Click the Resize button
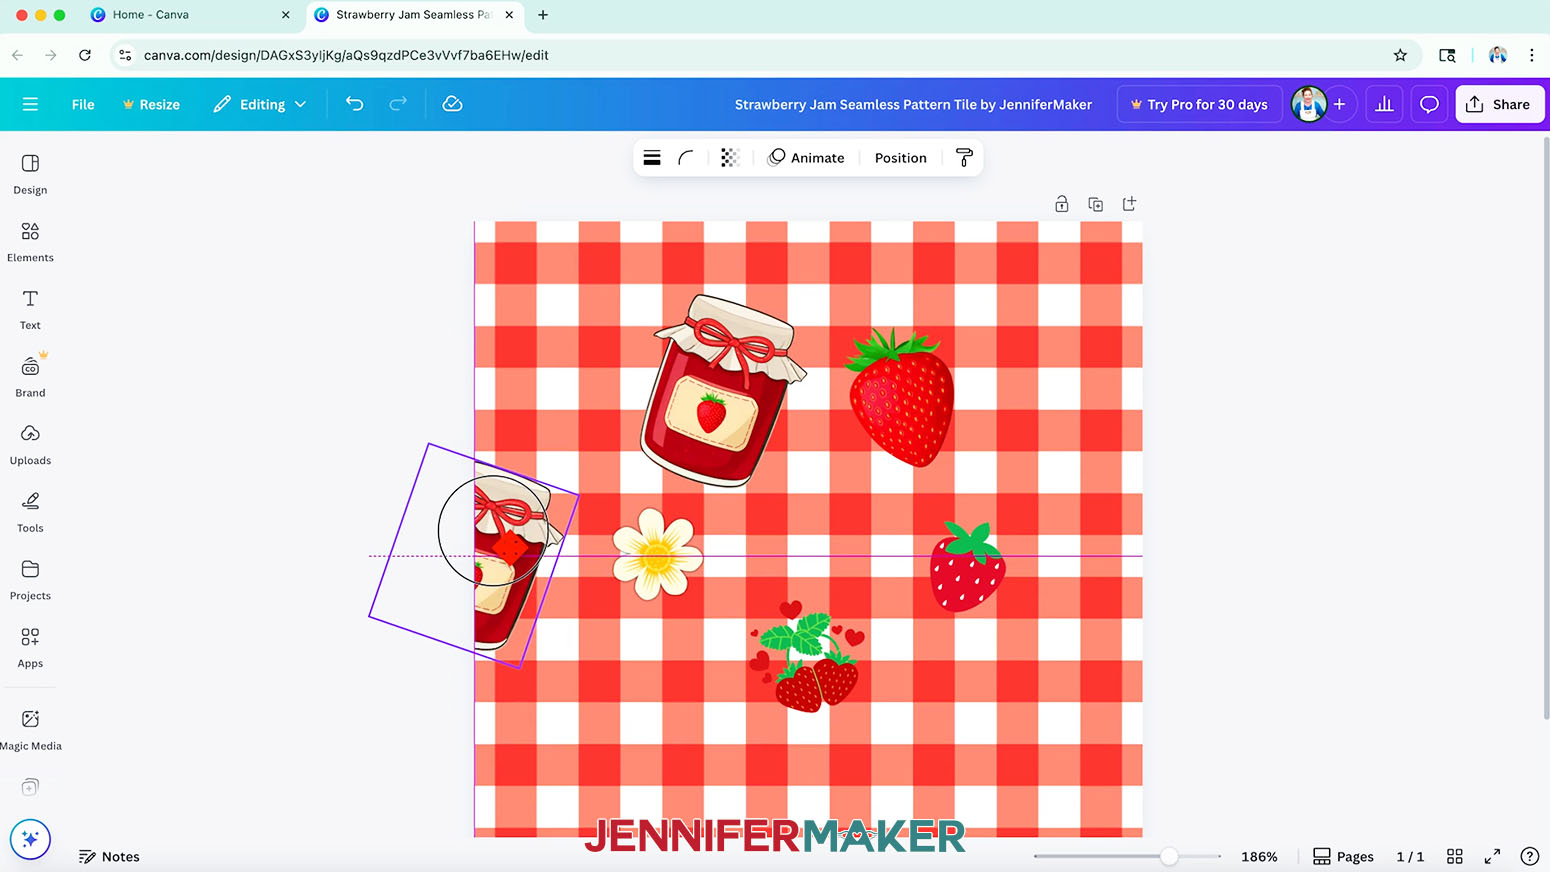This screenshot has height=872, width=1550. point(151,104)
